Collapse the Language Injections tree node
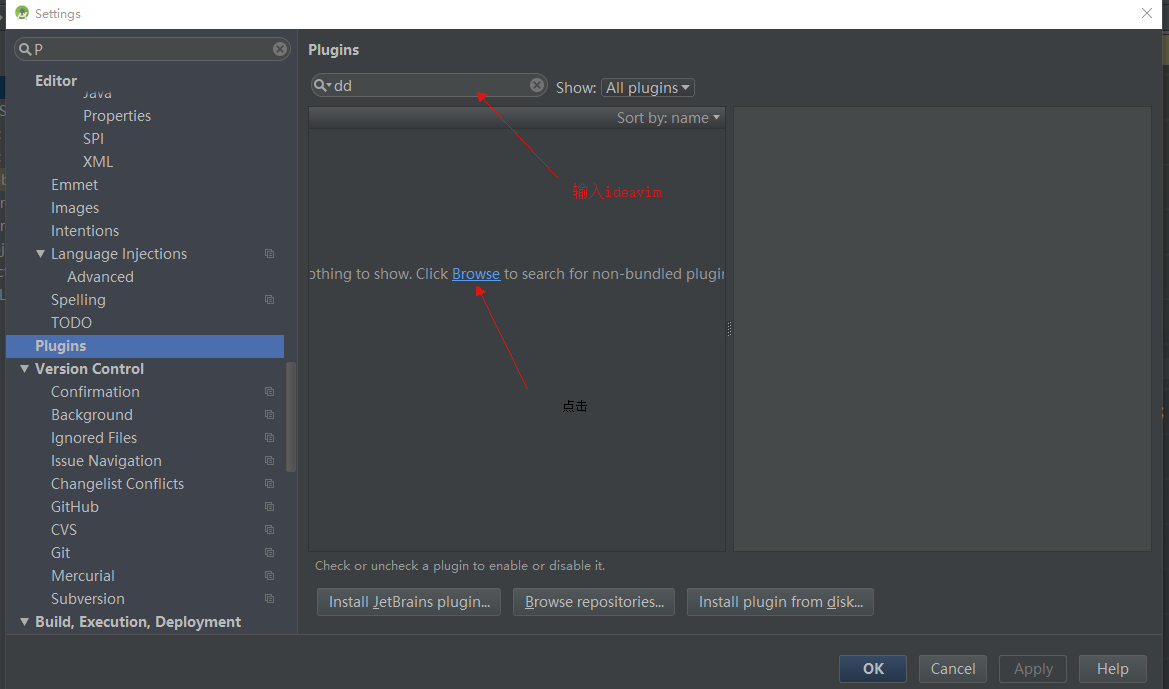This screenshot has width=1169, height=689. [40, 254]
